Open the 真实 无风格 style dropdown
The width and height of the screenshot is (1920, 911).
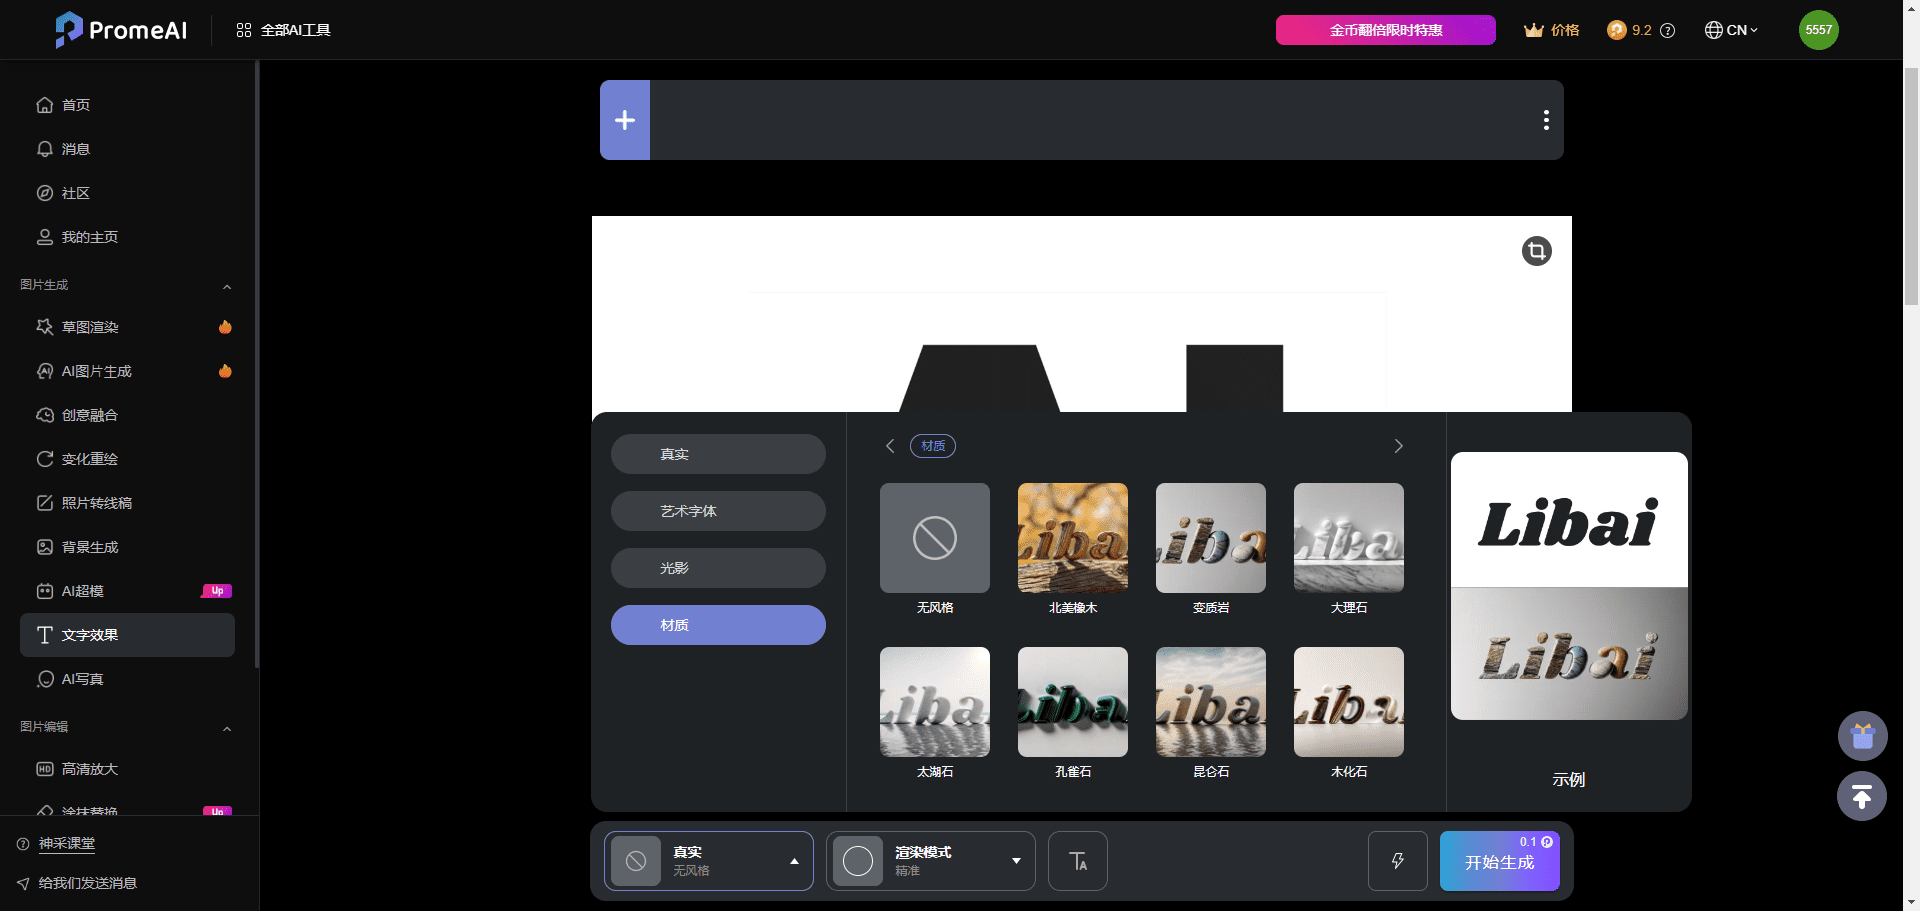click(x=709, y=861)
